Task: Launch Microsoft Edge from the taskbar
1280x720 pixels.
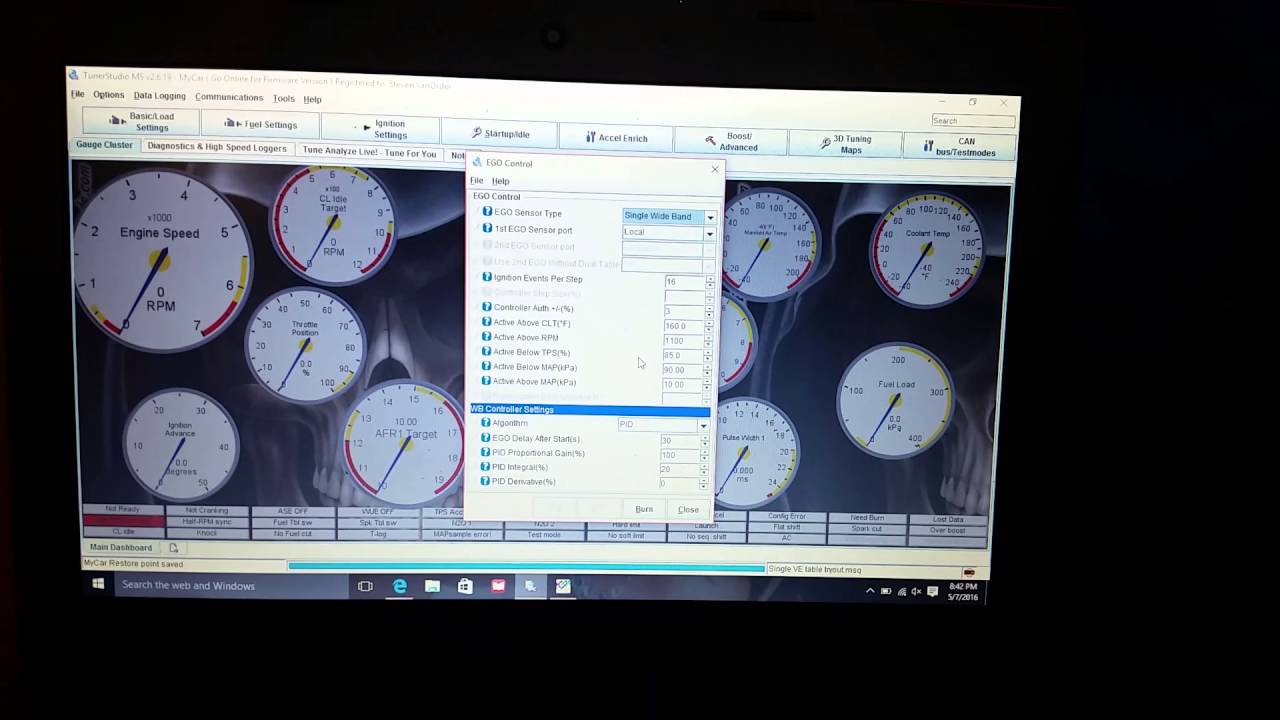Action: [399, 586]
